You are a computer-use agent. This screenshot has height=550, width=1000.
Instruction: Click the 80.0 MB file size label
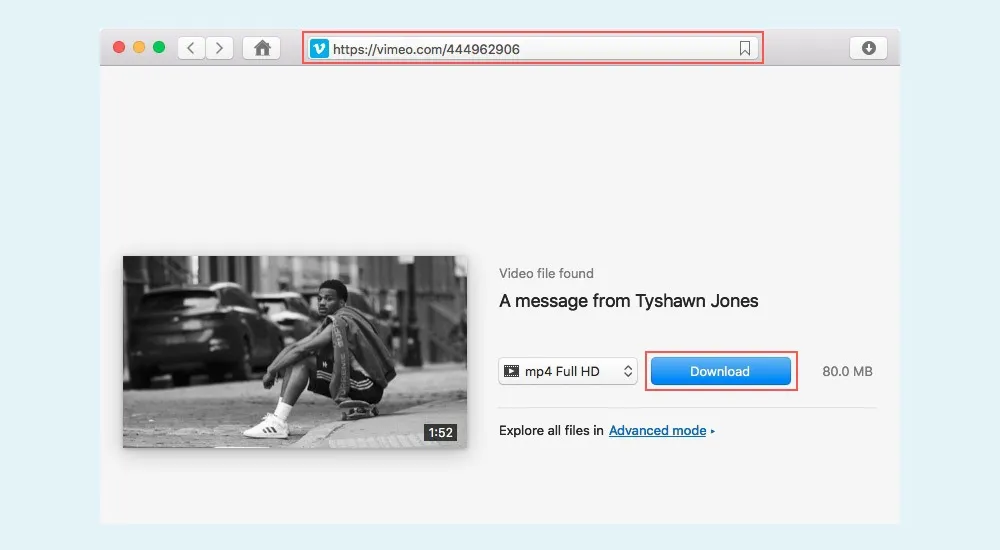(x=847, y=371)
